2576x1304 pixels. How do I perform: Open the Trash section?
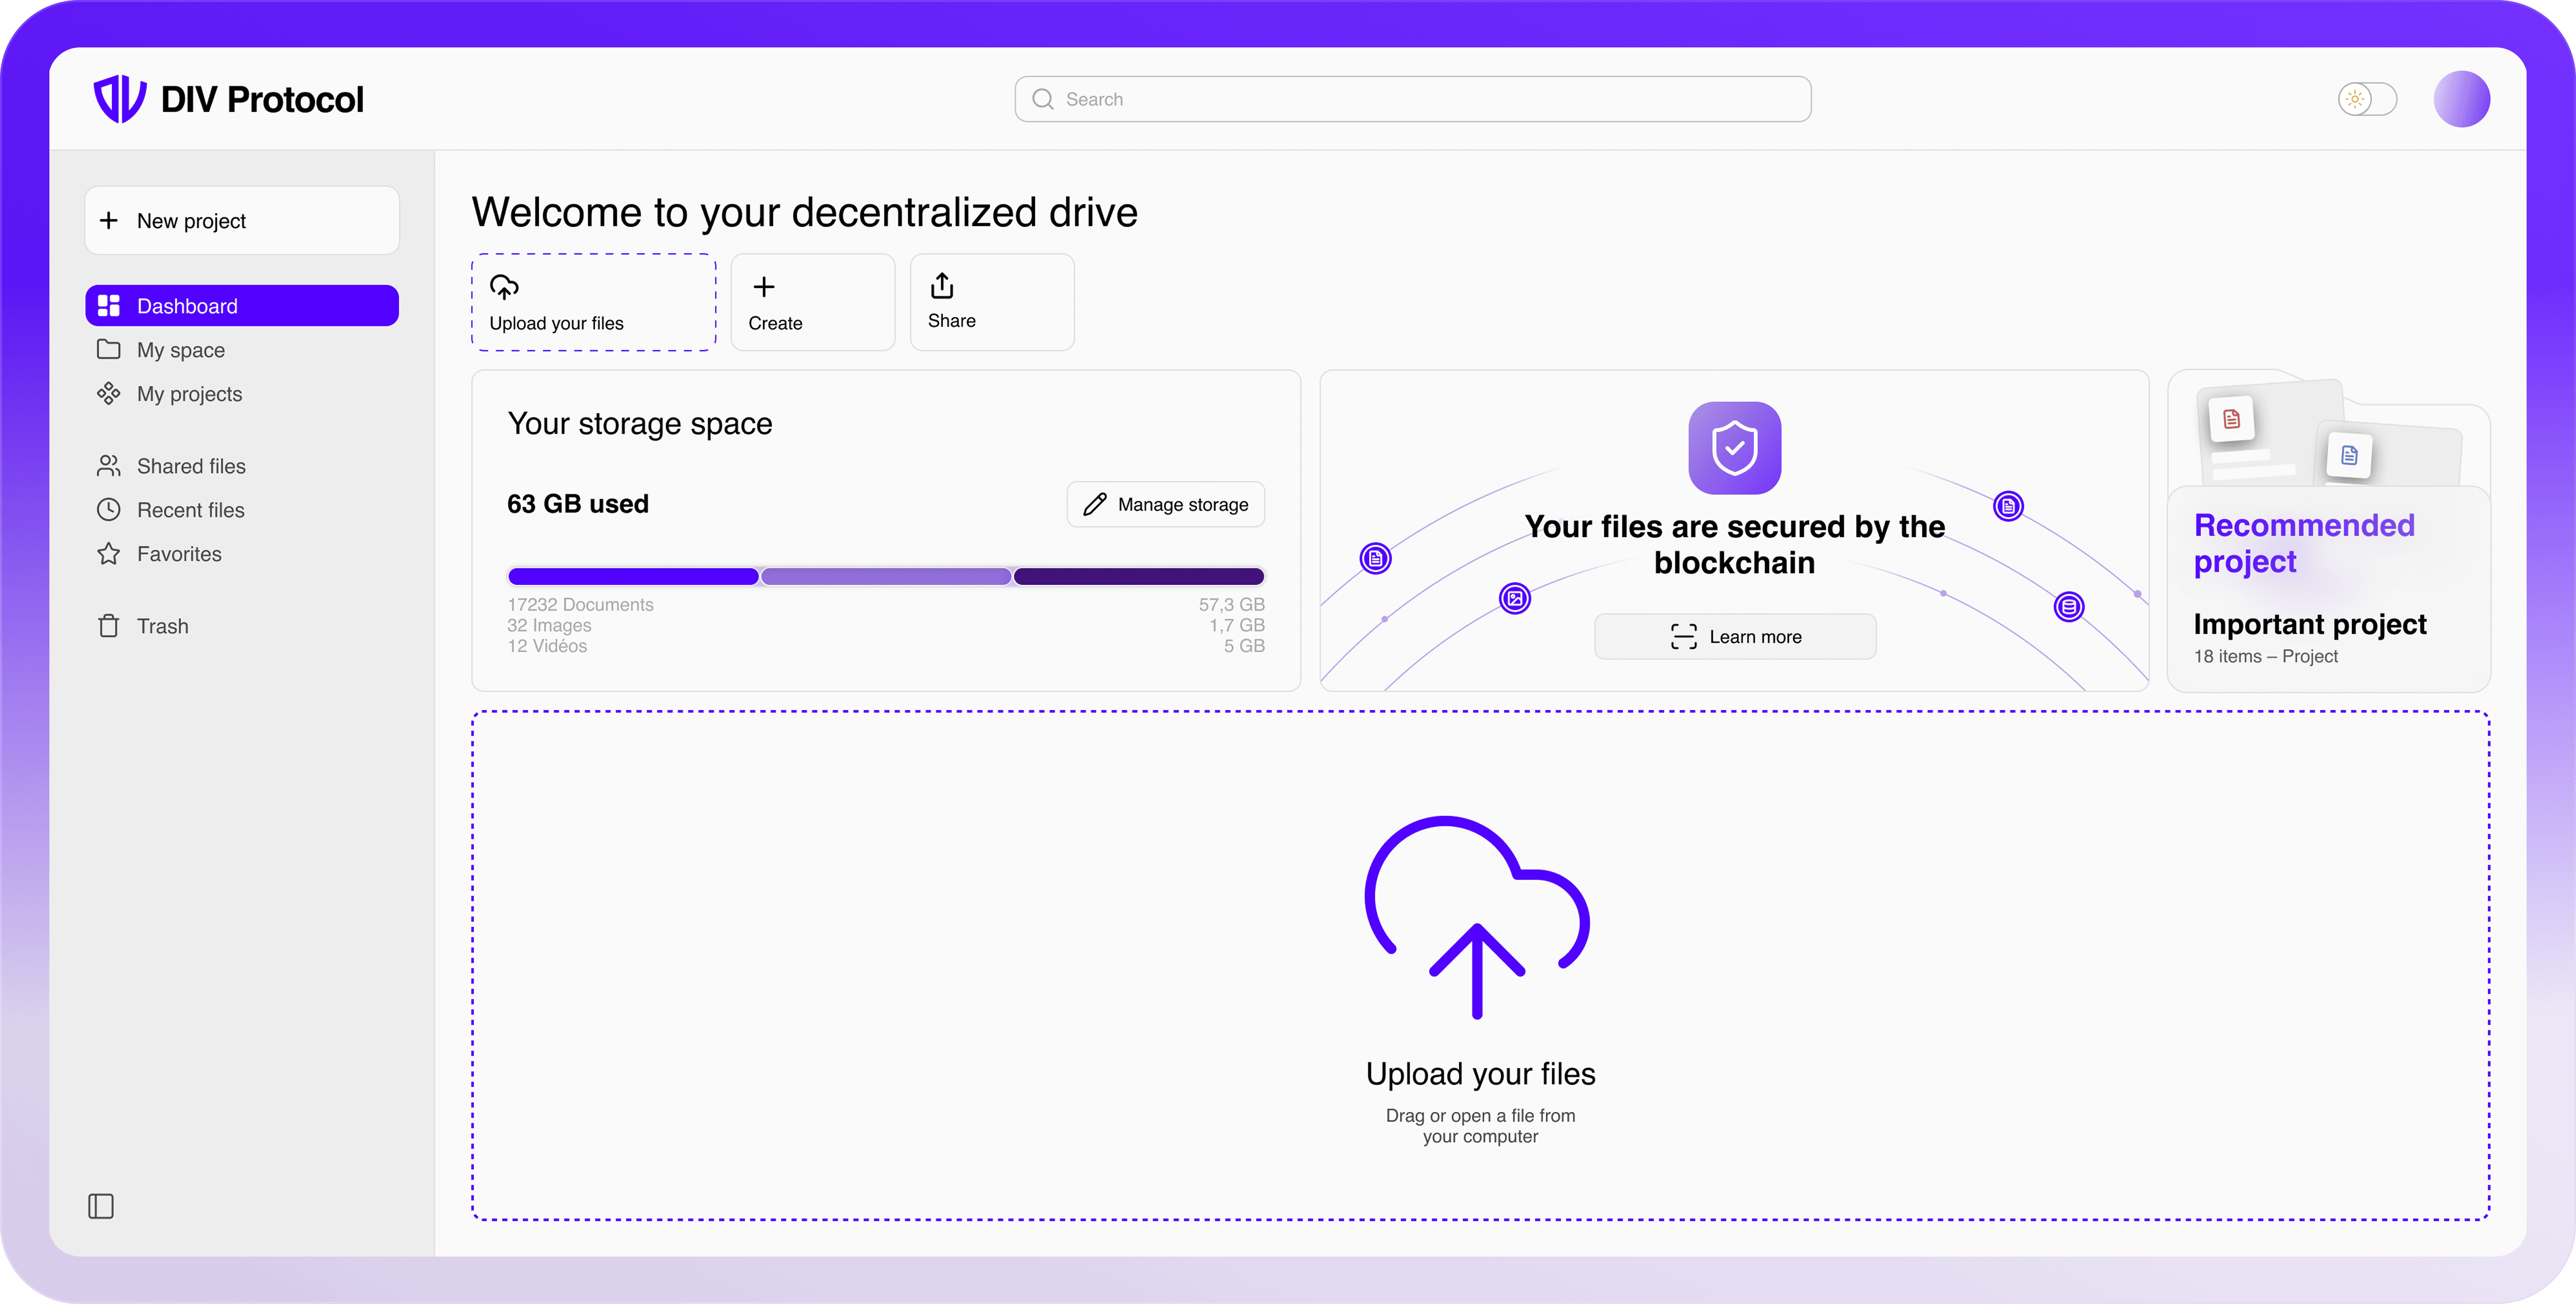pos(163,625)
